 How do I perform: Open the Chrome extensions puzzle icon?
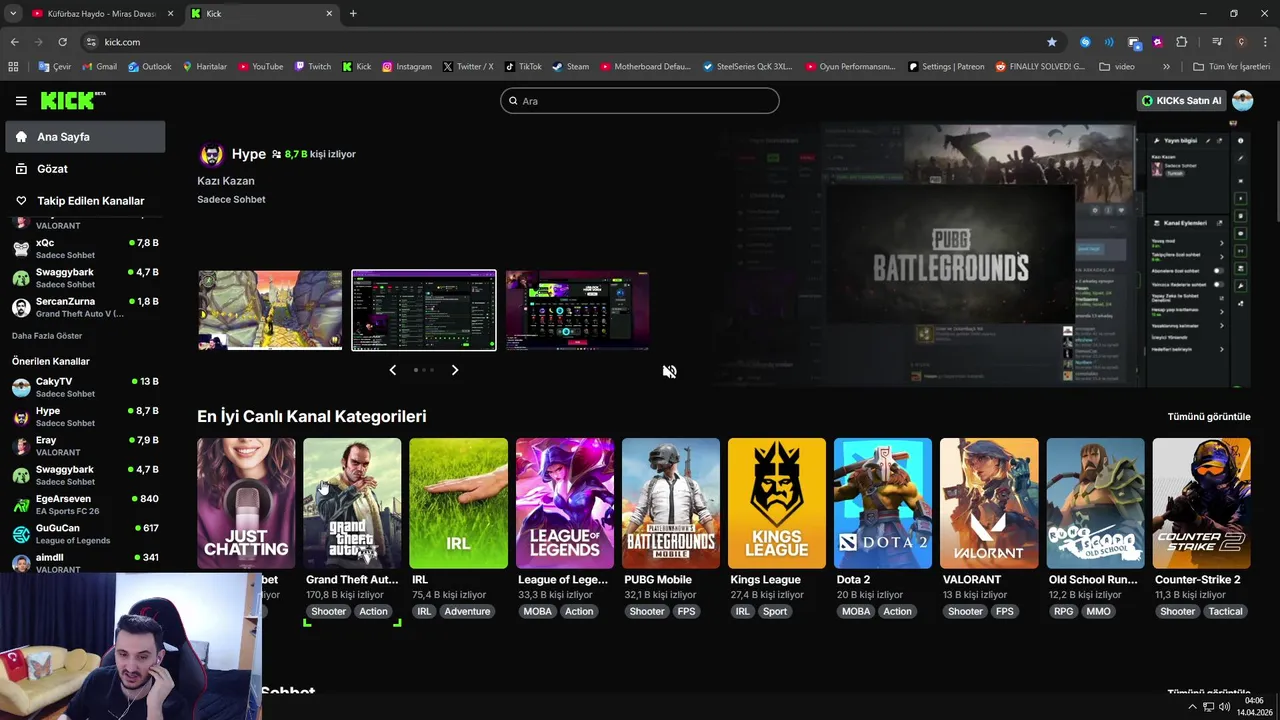pyautogui.click(x=1182, y=42)
